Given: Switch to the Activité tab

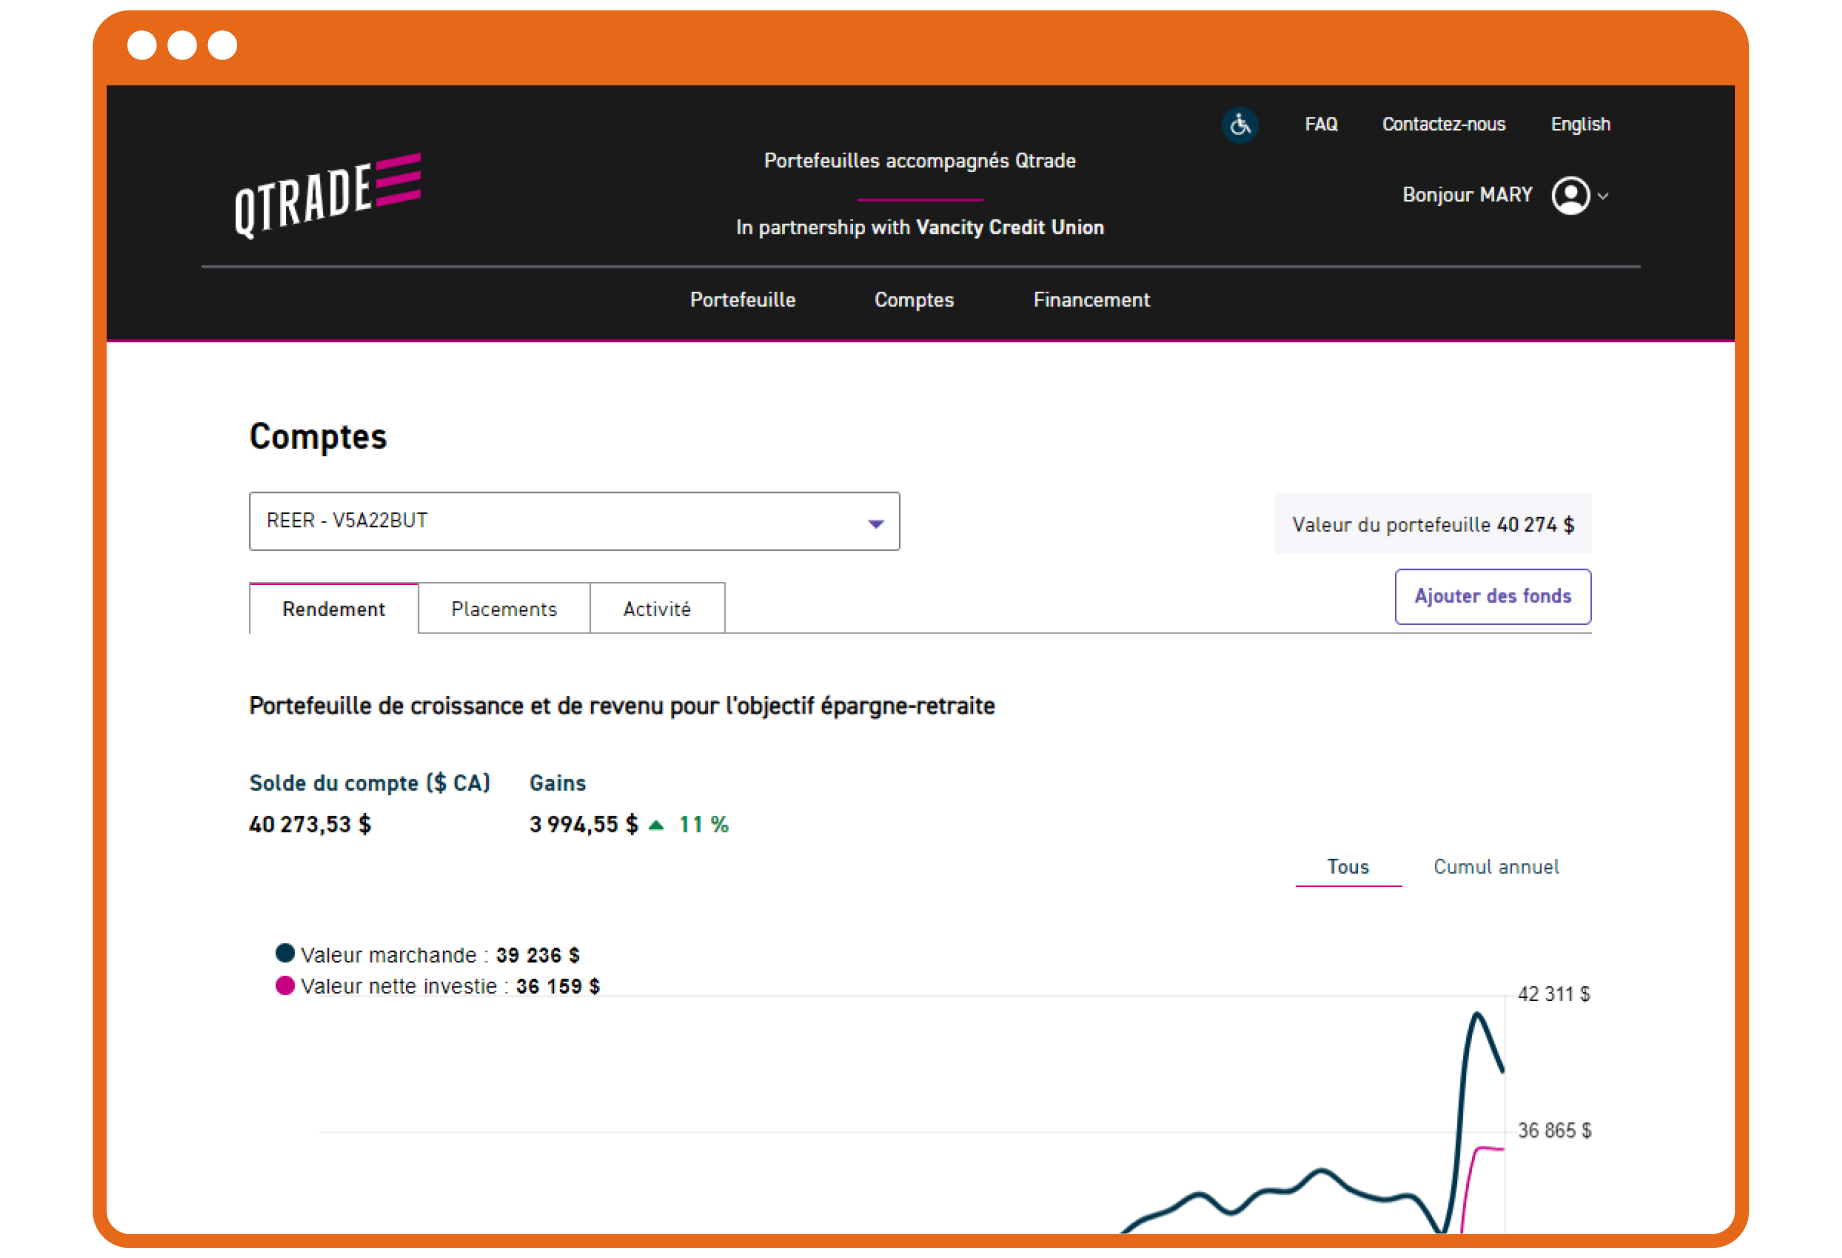Looking at the screenshot, I should pos(657,608).
